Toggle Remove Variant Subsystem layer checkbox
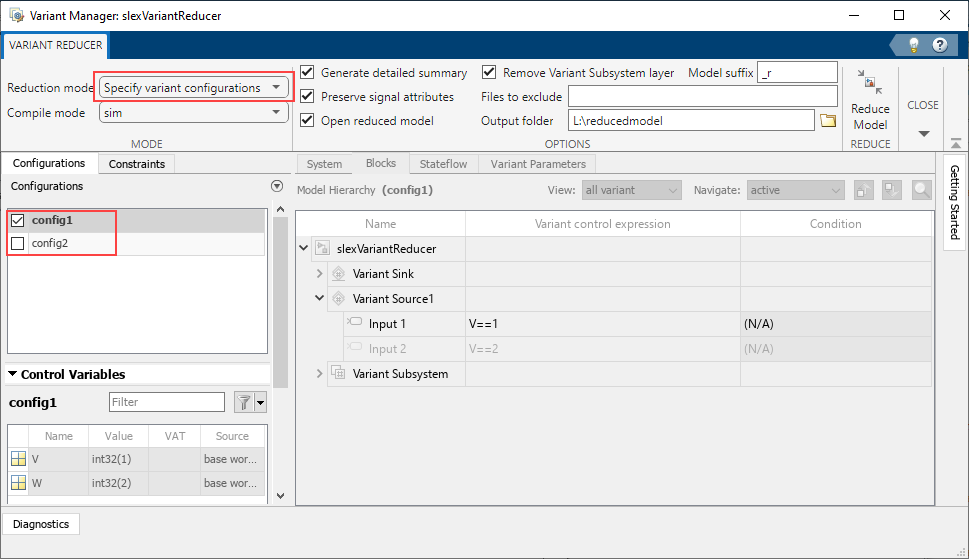The height and width of the screenshot is (559, 969). tap(489, 73)
